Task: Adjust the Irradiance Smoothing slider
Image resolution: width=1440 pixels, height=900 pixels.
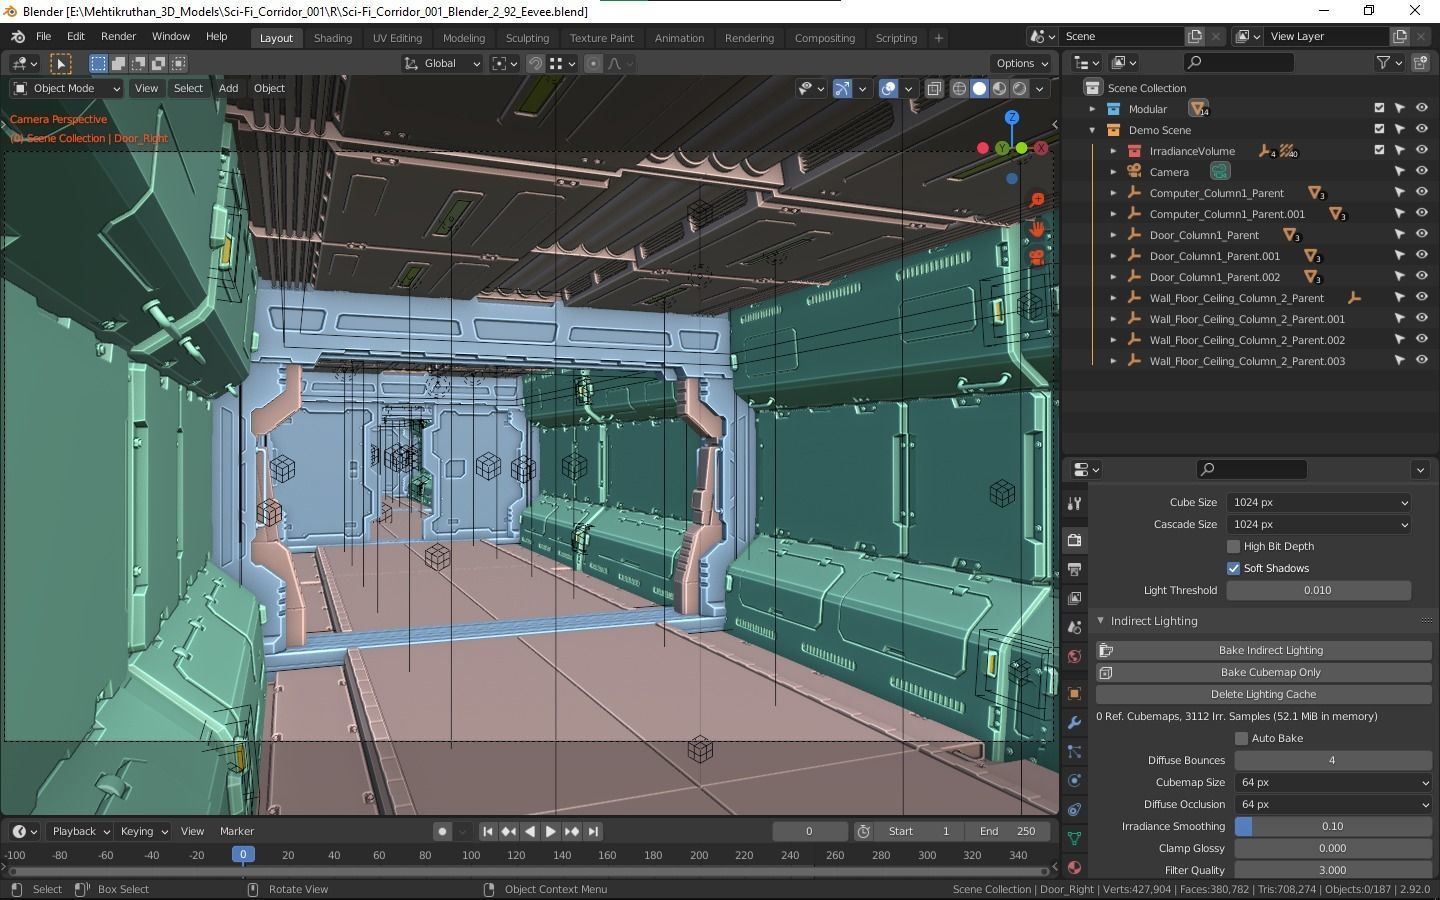Action: click(x=1333, y=826)
